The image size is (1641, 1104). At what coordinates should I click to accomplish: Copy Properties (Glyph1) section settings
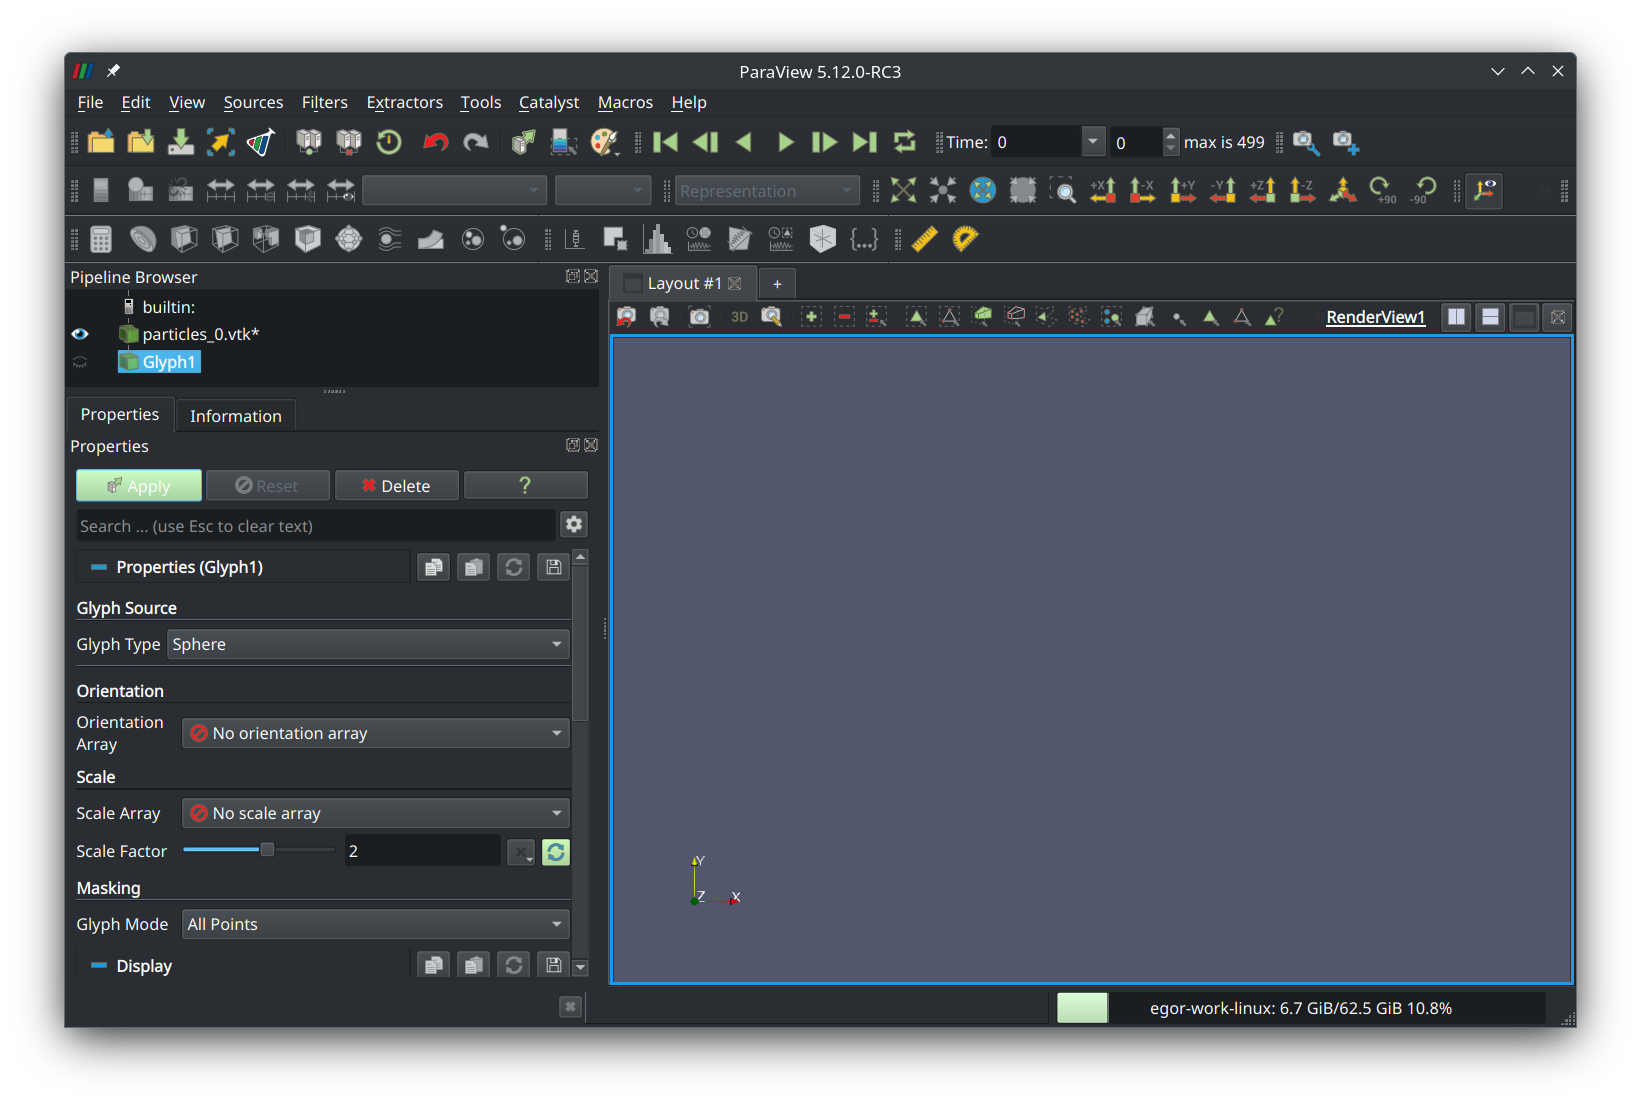coord(433,567)
